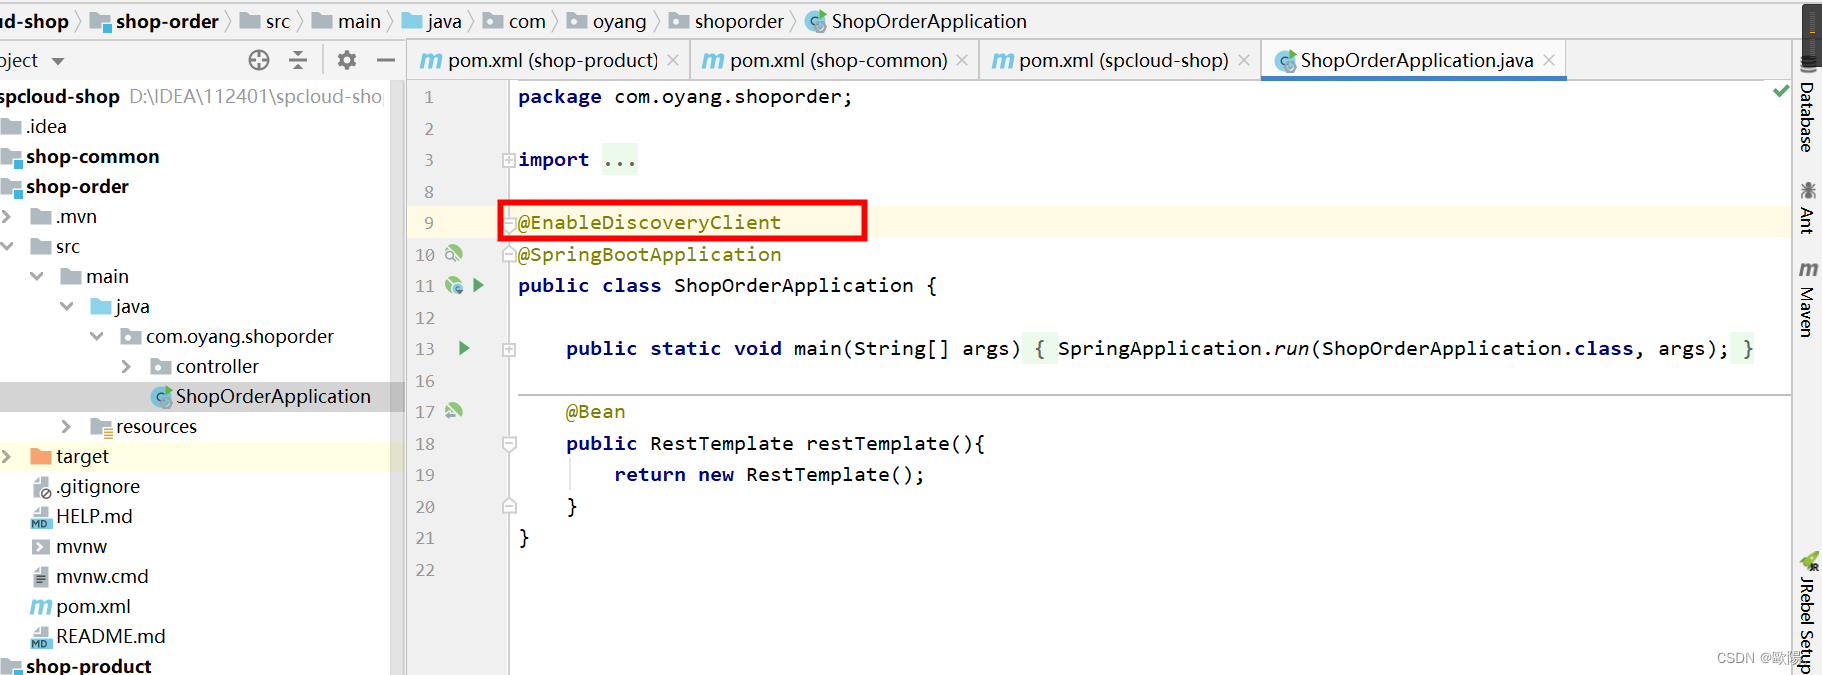
Task: Click @SpringBootApplication annotation text
Action: 649,254
